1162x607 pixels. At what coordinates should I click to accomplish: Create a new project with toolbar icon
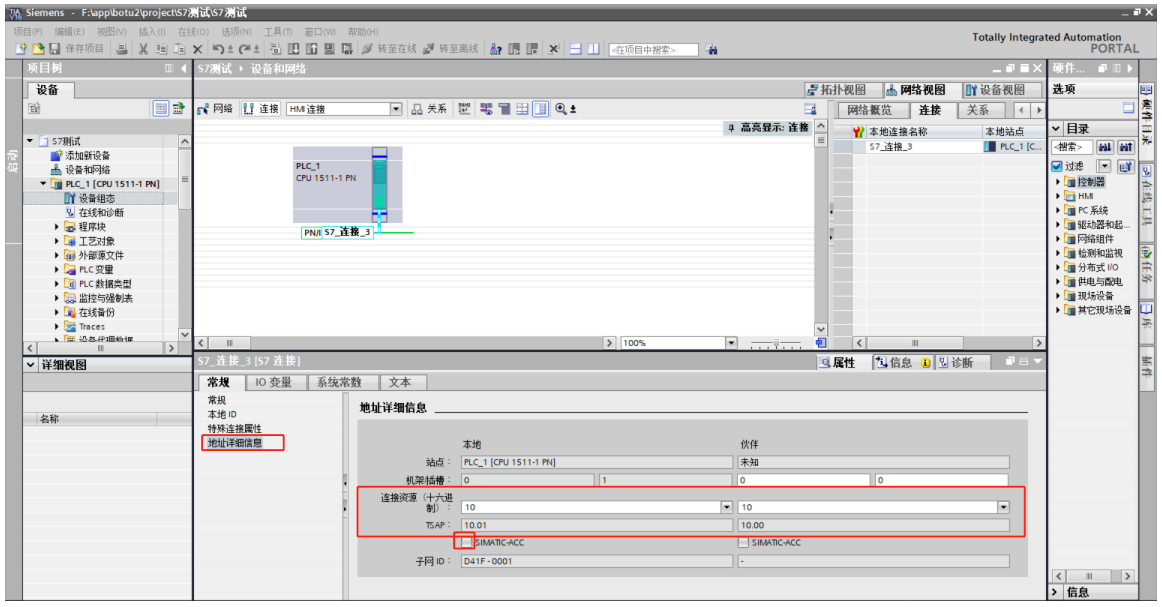click(x=21, y=49)
